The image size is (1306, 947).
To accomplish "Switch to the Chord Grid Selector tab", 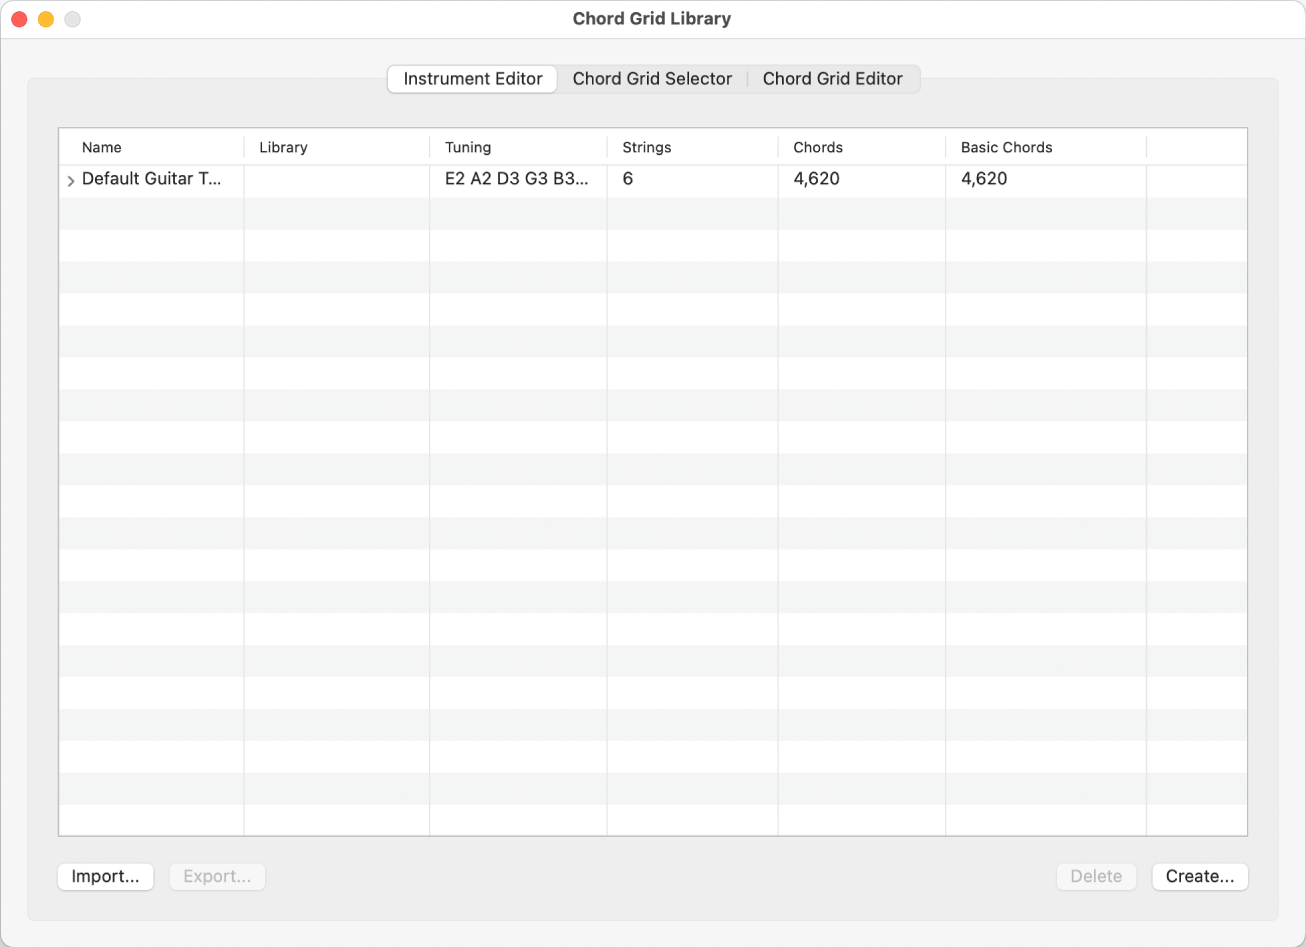I will coord(652,78).
